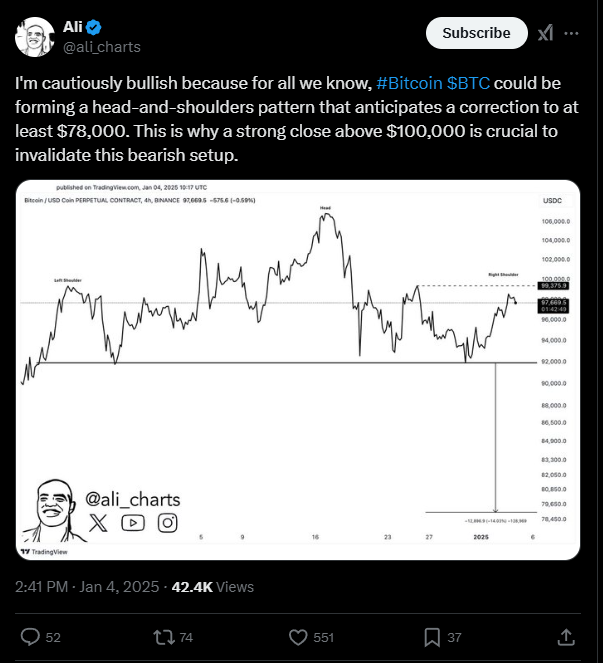Click the blue verified badge
603x663 pixels.
pos(93,27)
